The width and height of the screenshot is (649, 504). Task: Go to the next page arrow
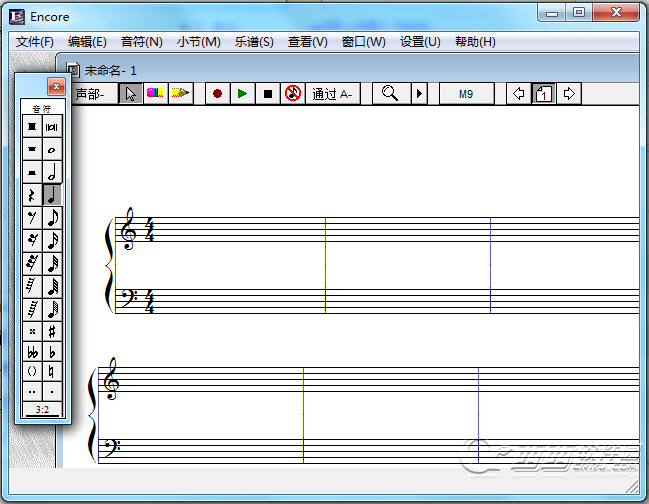pos(569,94)
